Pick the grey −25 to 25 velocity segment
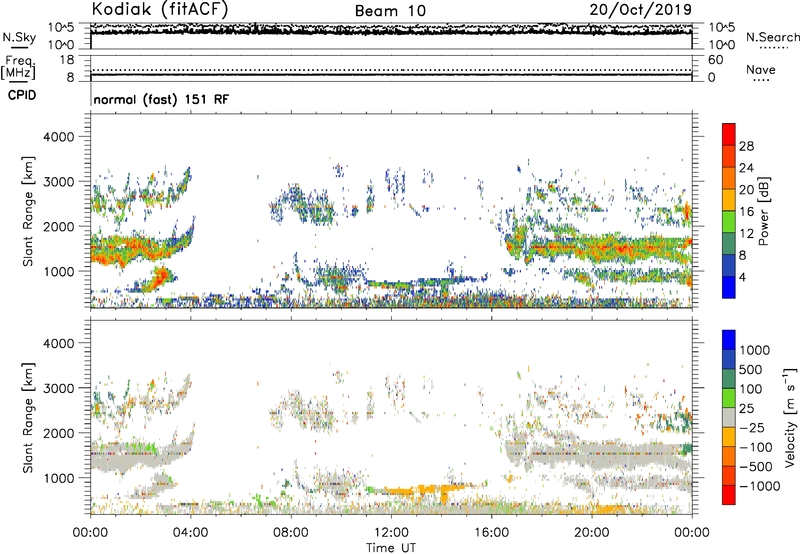This screenshot has width=800, height=554. point(729,417)
